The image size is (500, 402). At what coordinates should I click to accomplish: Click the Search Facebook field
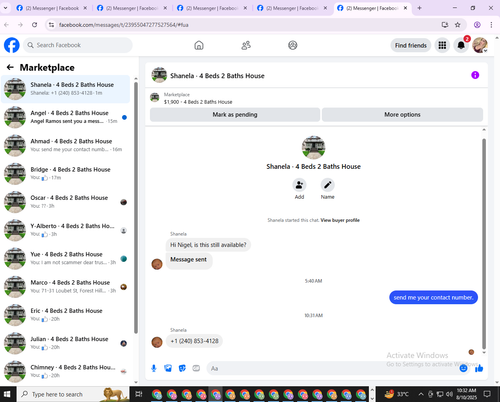click(x=78, y=45)
